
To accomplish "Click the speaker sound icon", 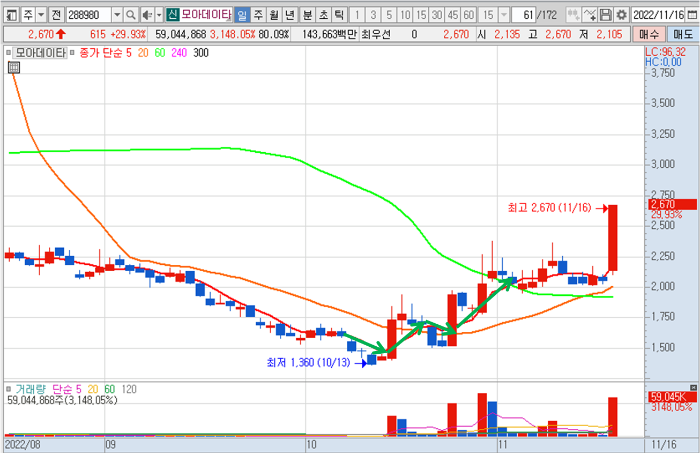I will (147, 15).
